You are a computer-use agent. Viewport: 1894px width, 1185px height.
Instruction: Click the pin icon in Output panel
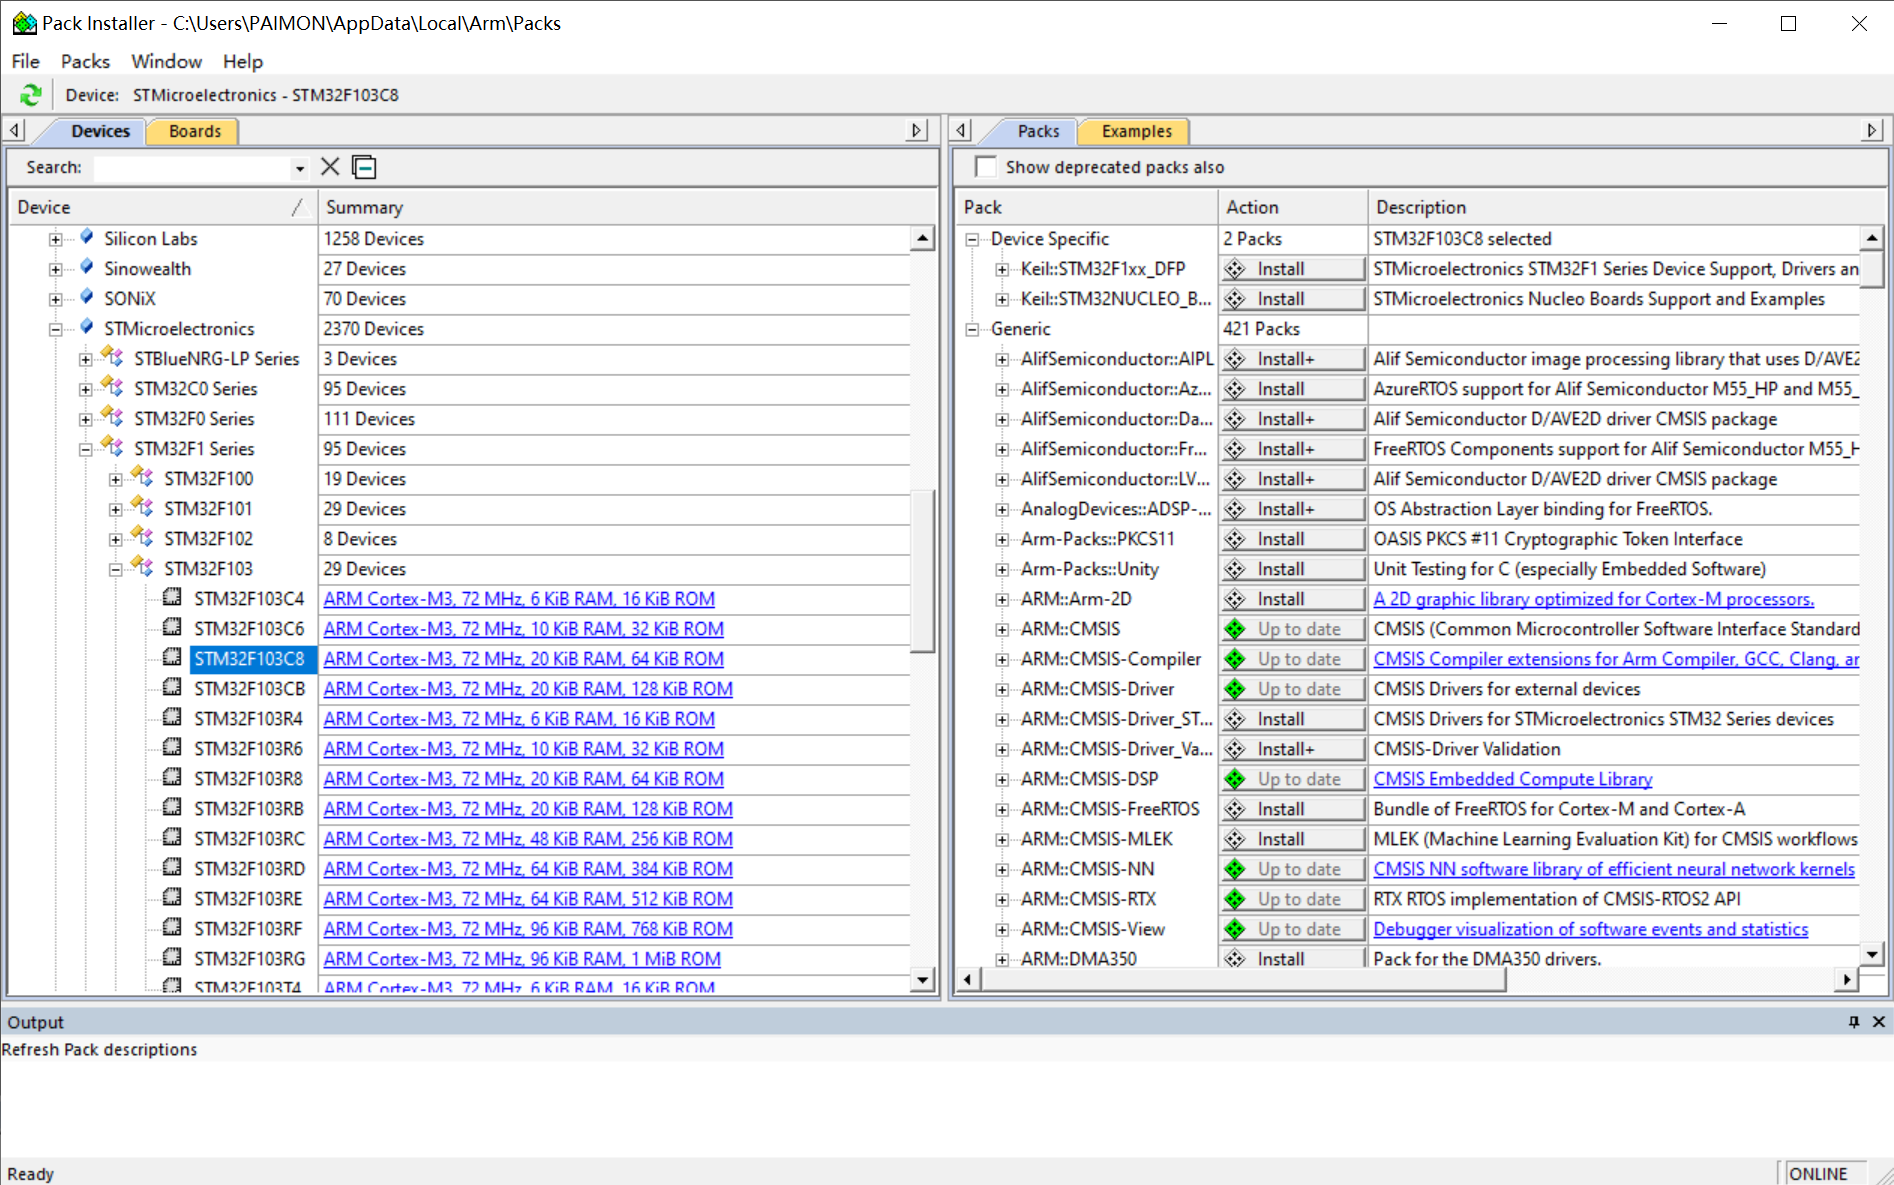click(x=1853, y=1021)
